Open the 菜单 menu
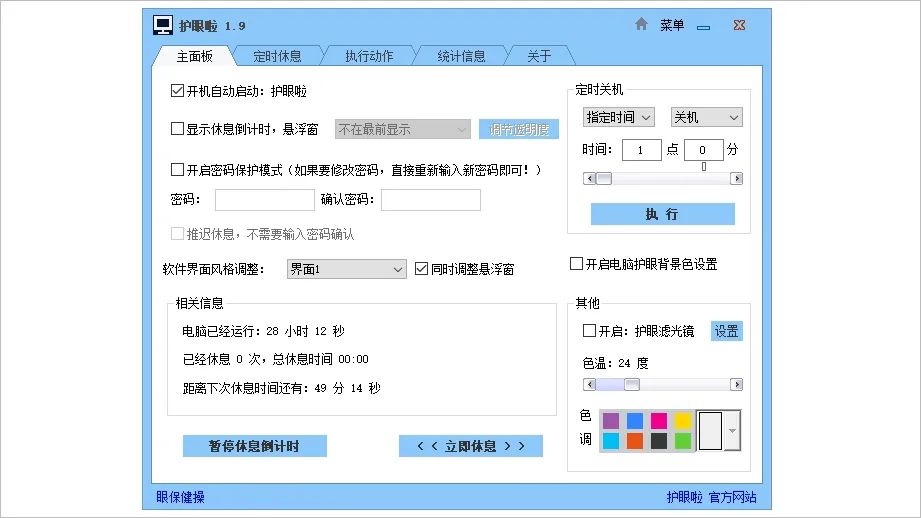The image size is (921, 518). 672,25
